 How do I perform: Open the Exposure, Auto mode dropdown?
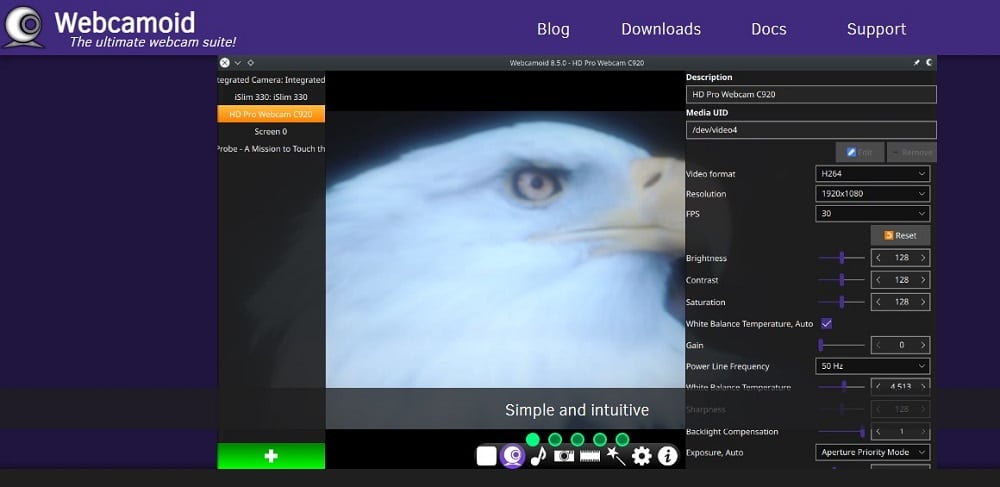coord(872,452)
